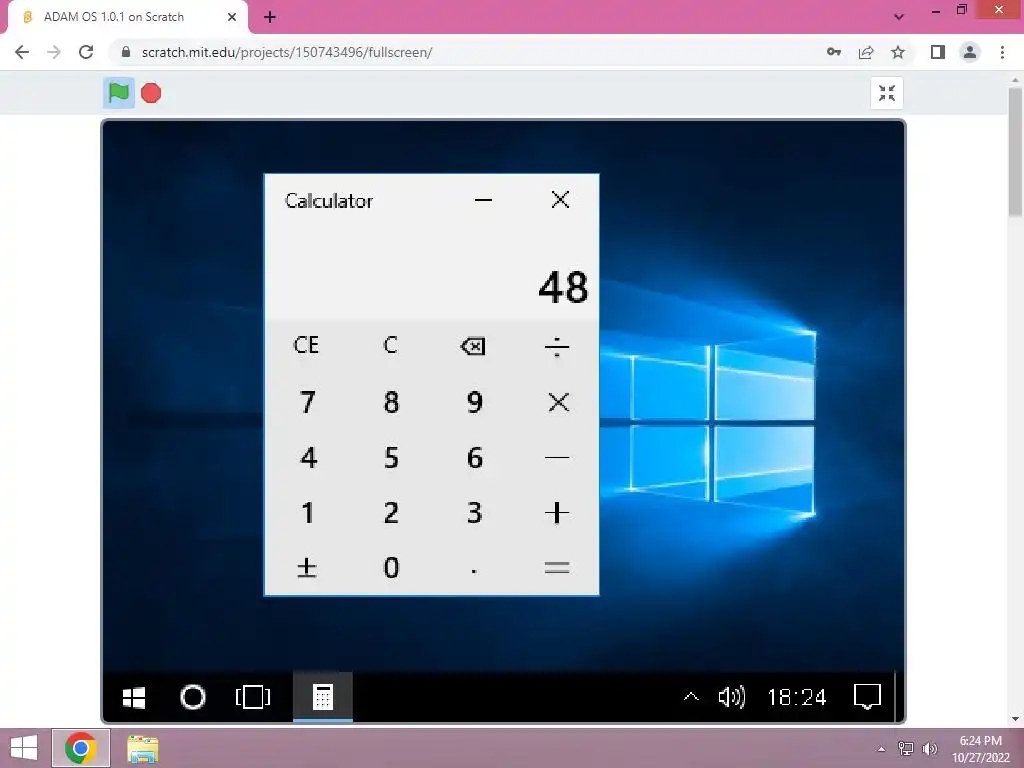The image size is (1024, 768).
Task: Click the multiply operator key
Action: pyautogui.click(x=558, y=402)
